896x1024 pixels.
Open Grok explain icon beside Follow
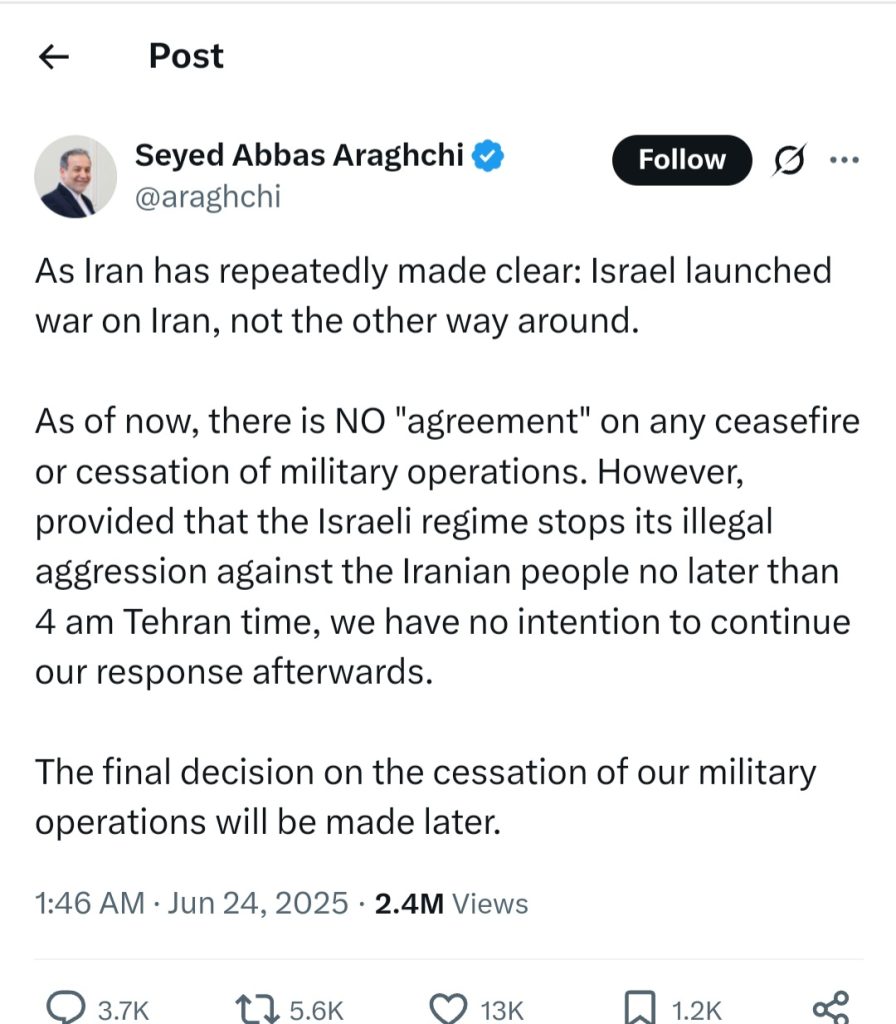[x=791, y=160]
